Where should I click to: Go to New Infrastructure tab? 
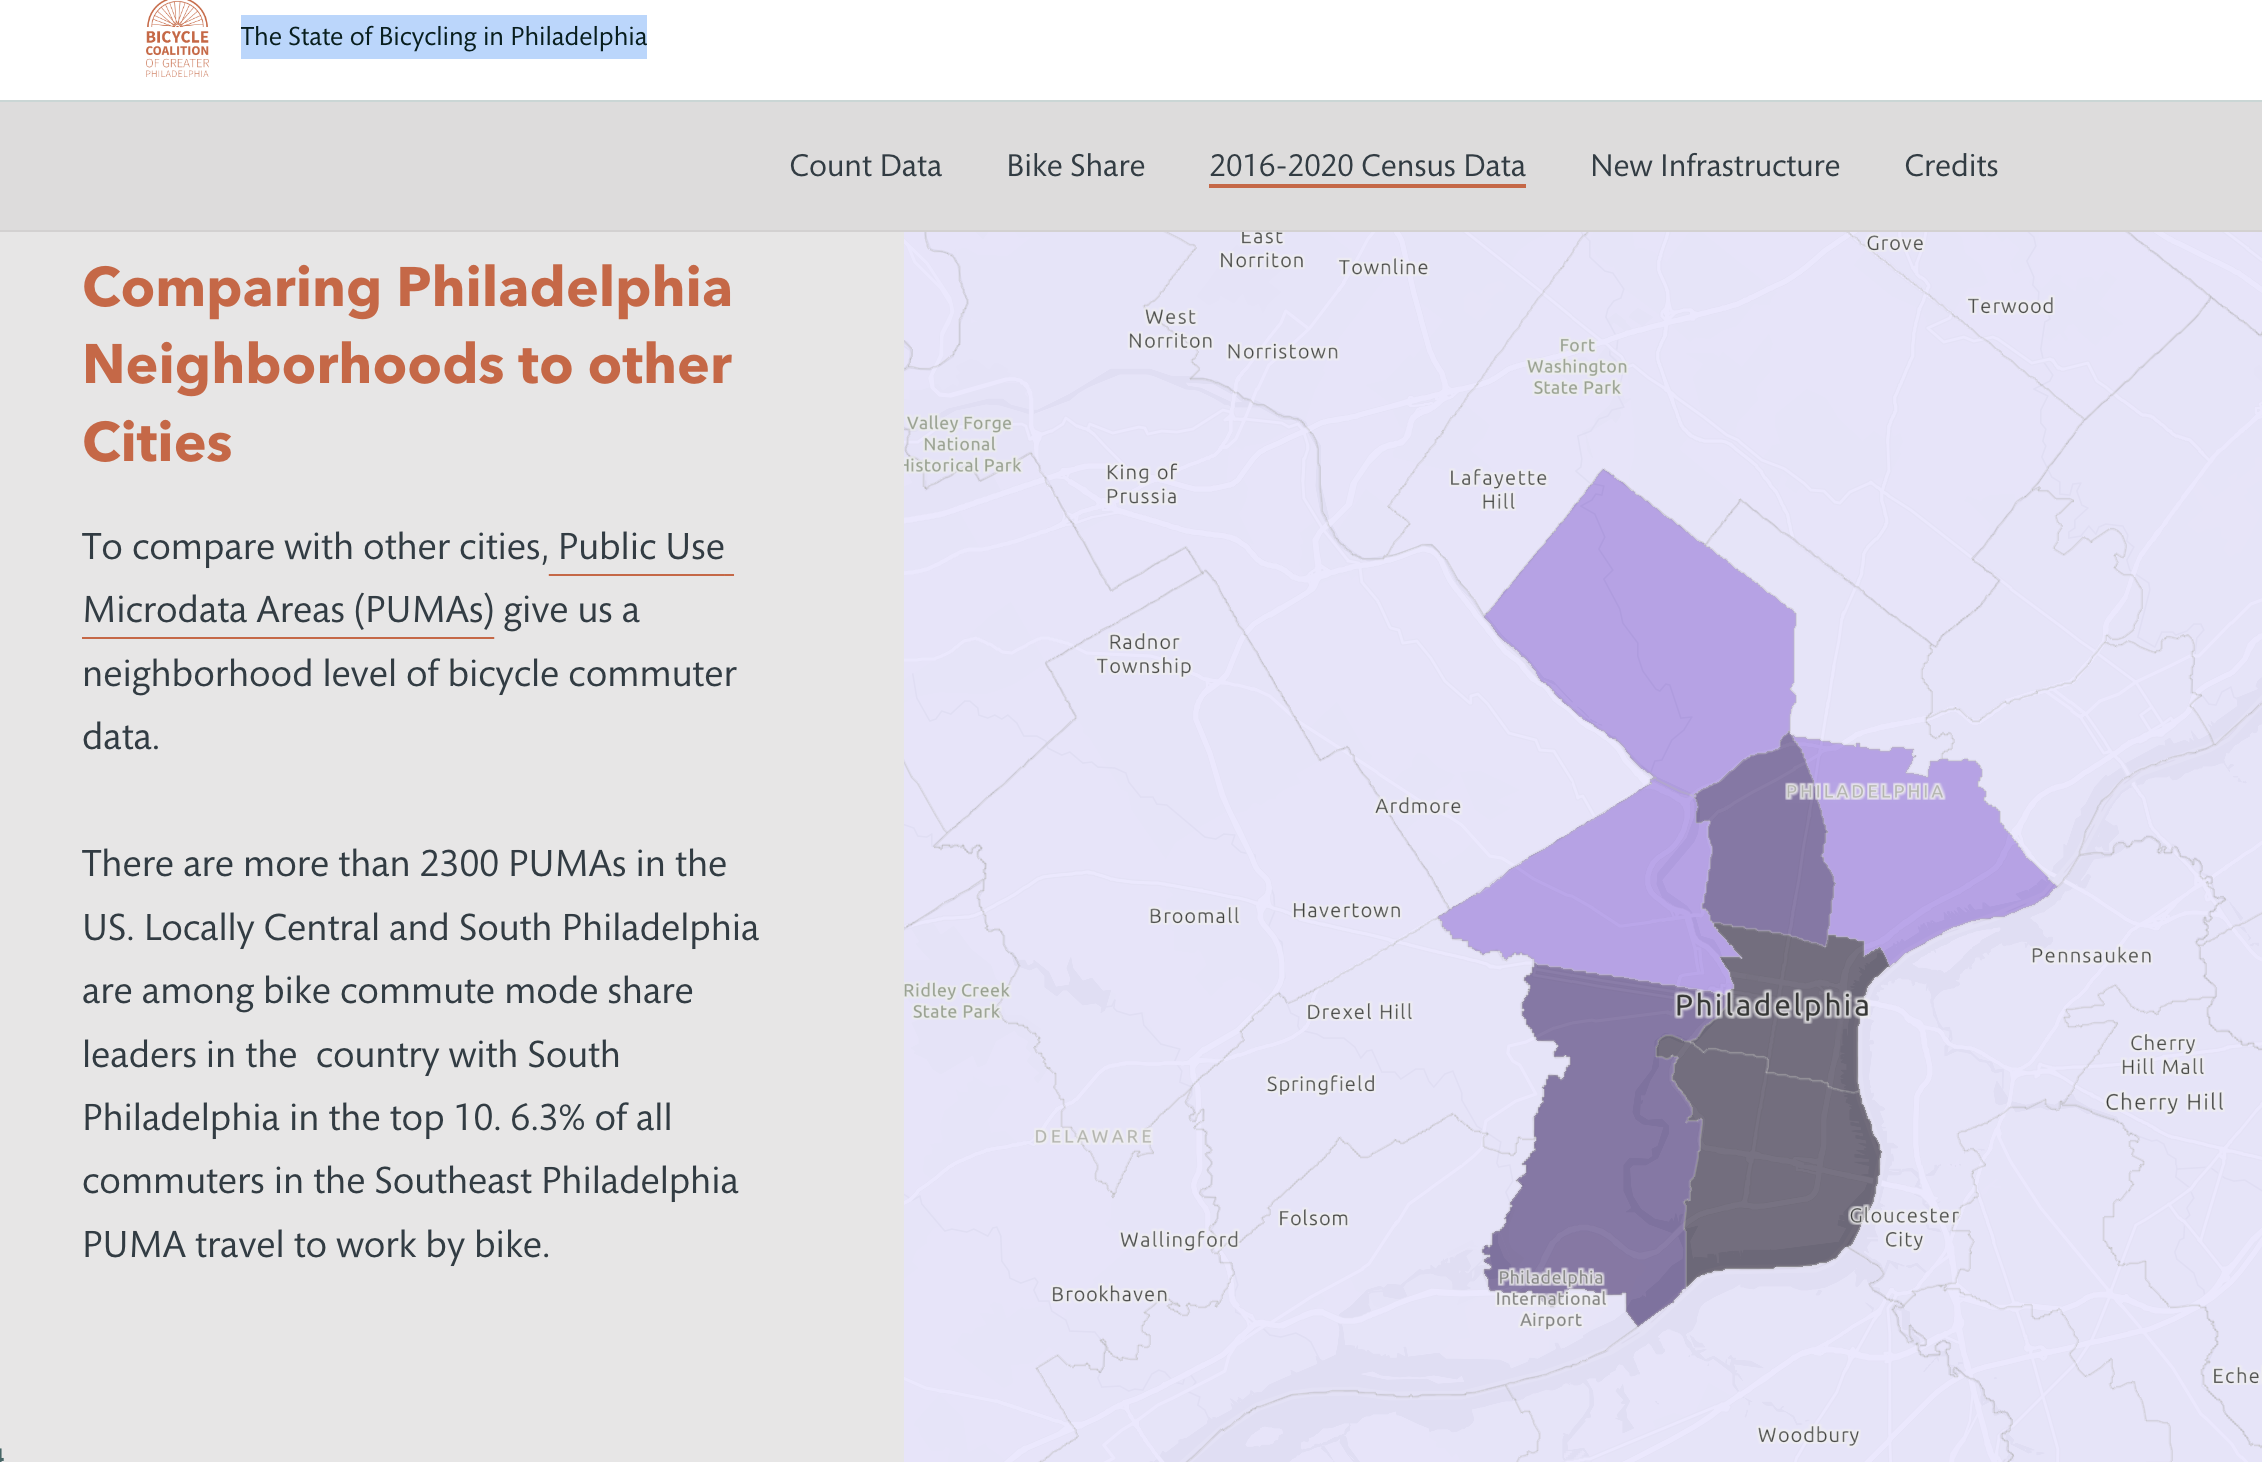coord(1714,165)
